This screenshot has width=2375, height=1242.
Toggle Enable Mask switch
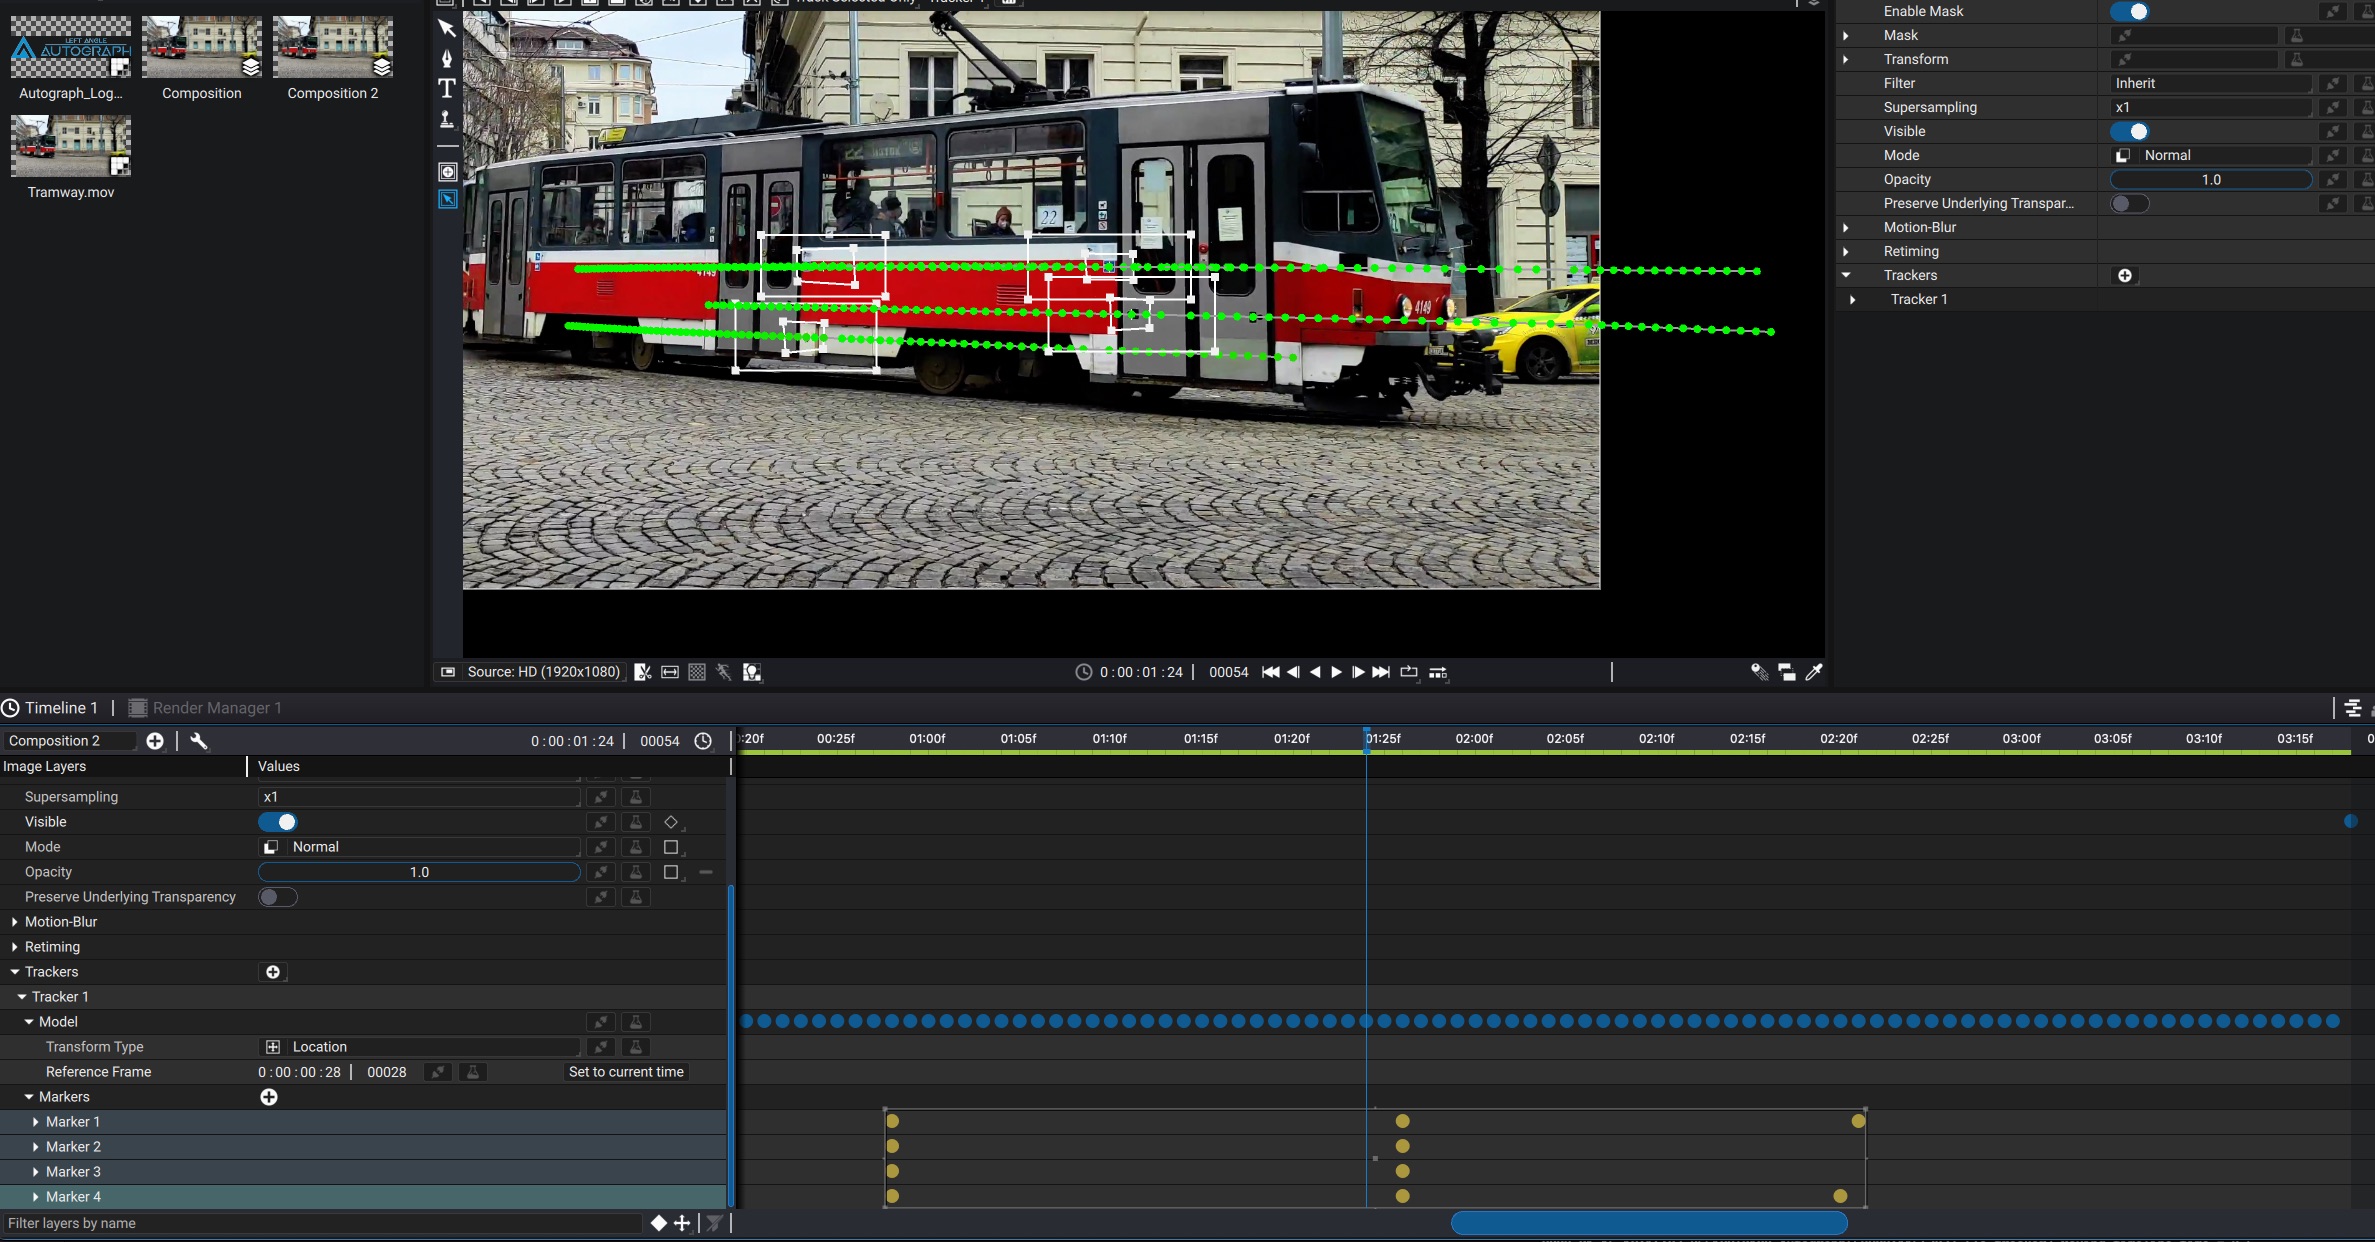(x=2129, y=11)
